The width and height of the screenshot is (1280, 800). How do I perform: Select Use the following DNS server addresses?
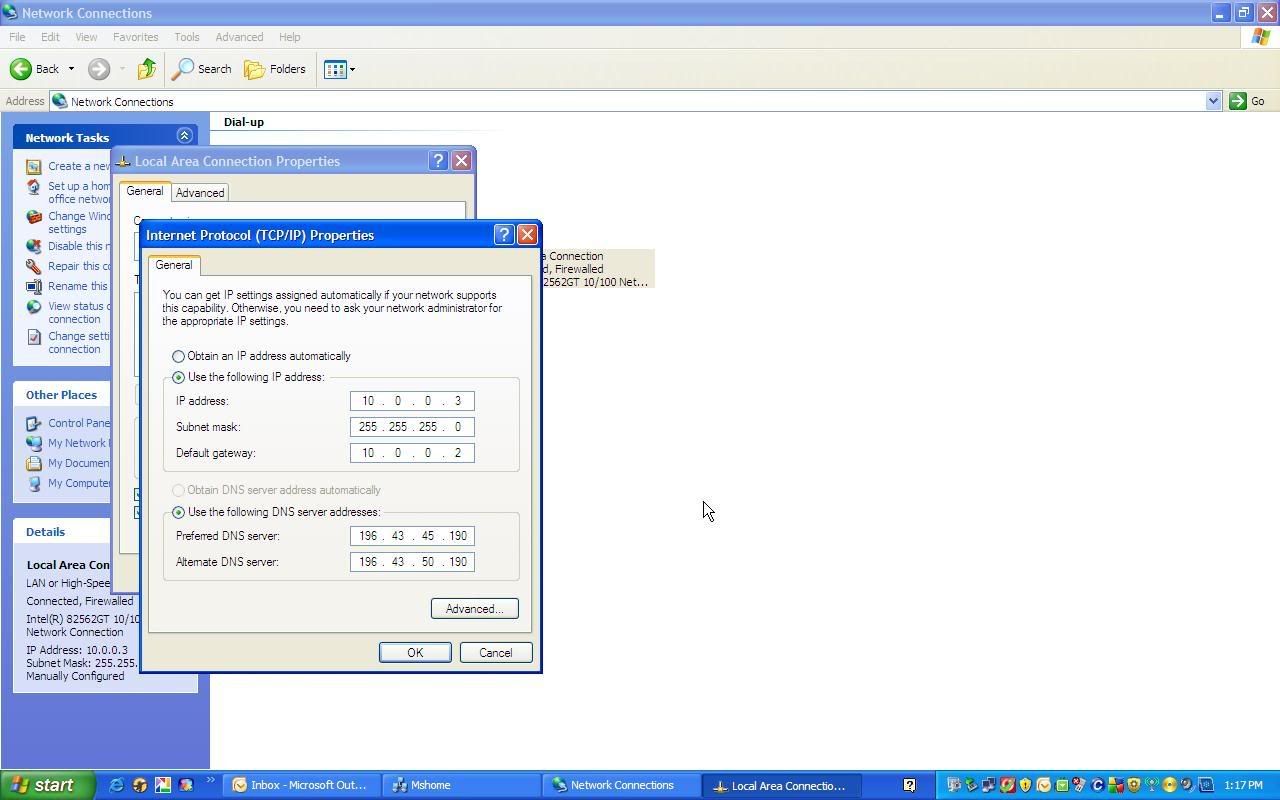tap(178, 512)
